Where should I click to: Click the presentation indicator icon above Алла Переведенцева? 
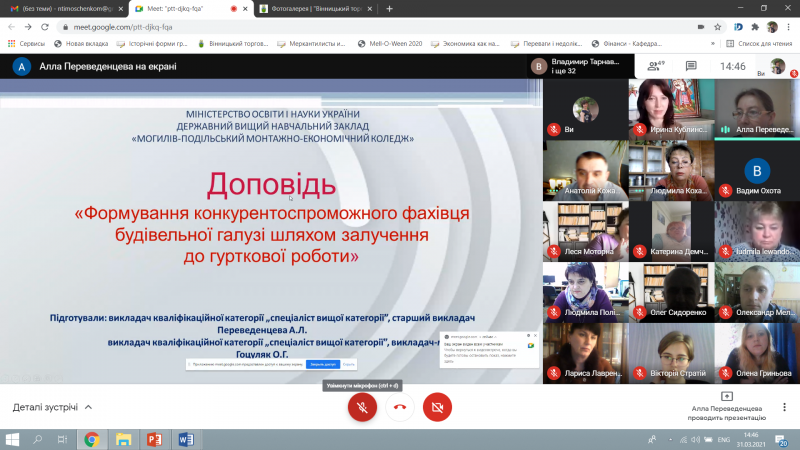click(x=727, y=396)
